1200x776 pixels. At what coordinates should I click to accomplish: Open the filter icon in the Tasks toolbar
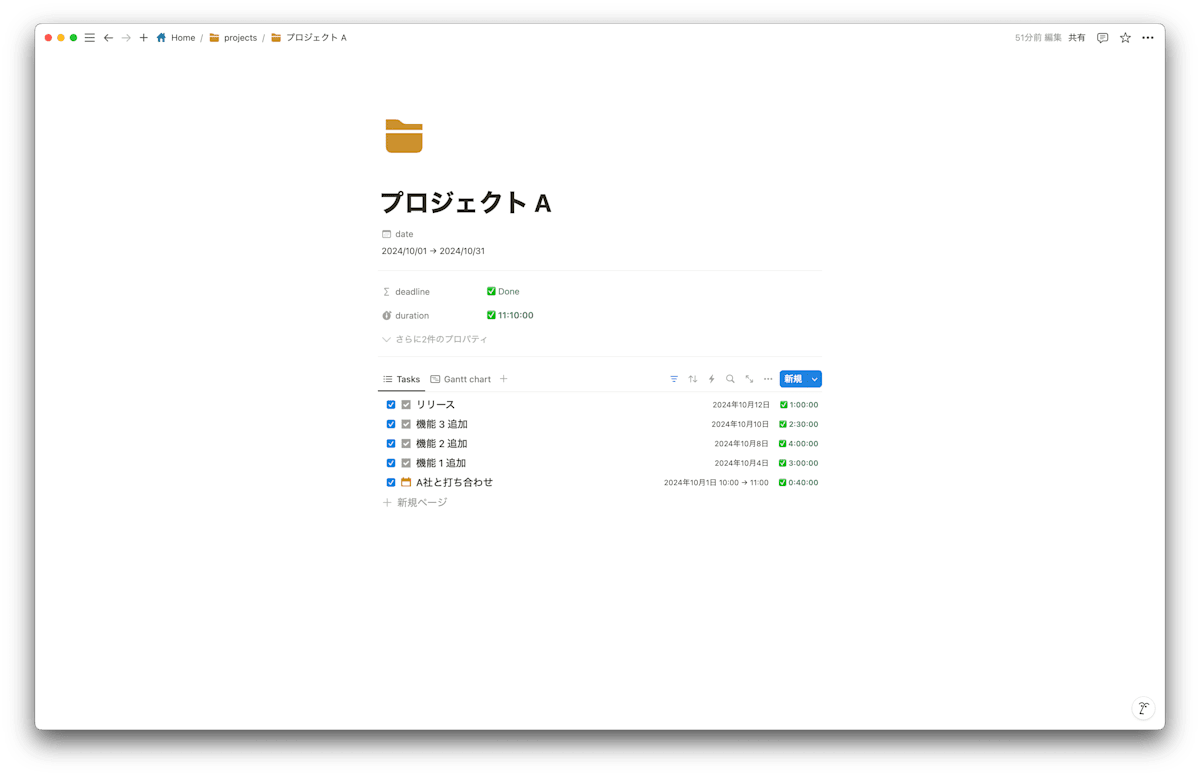point(674,379)
